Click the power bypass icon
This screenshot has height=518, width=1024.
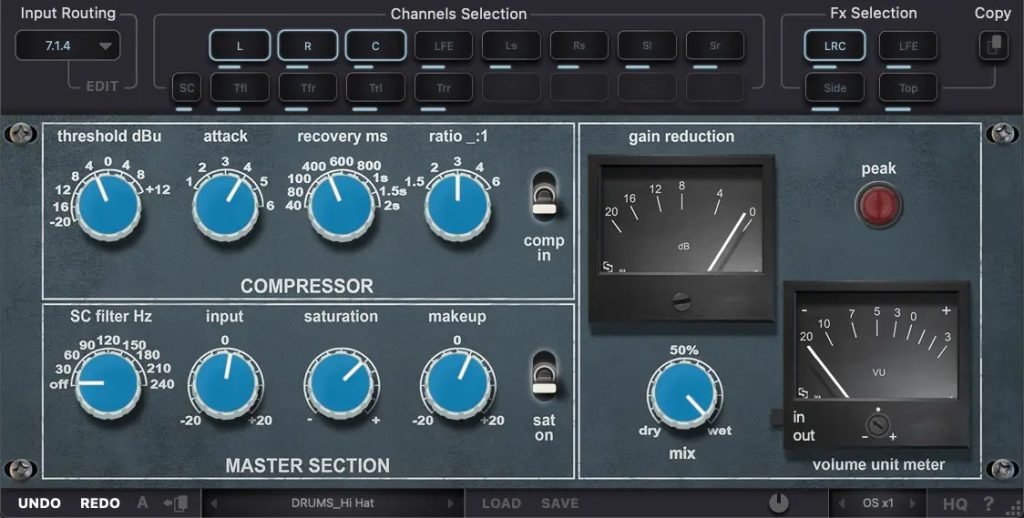tap(779, 503)
